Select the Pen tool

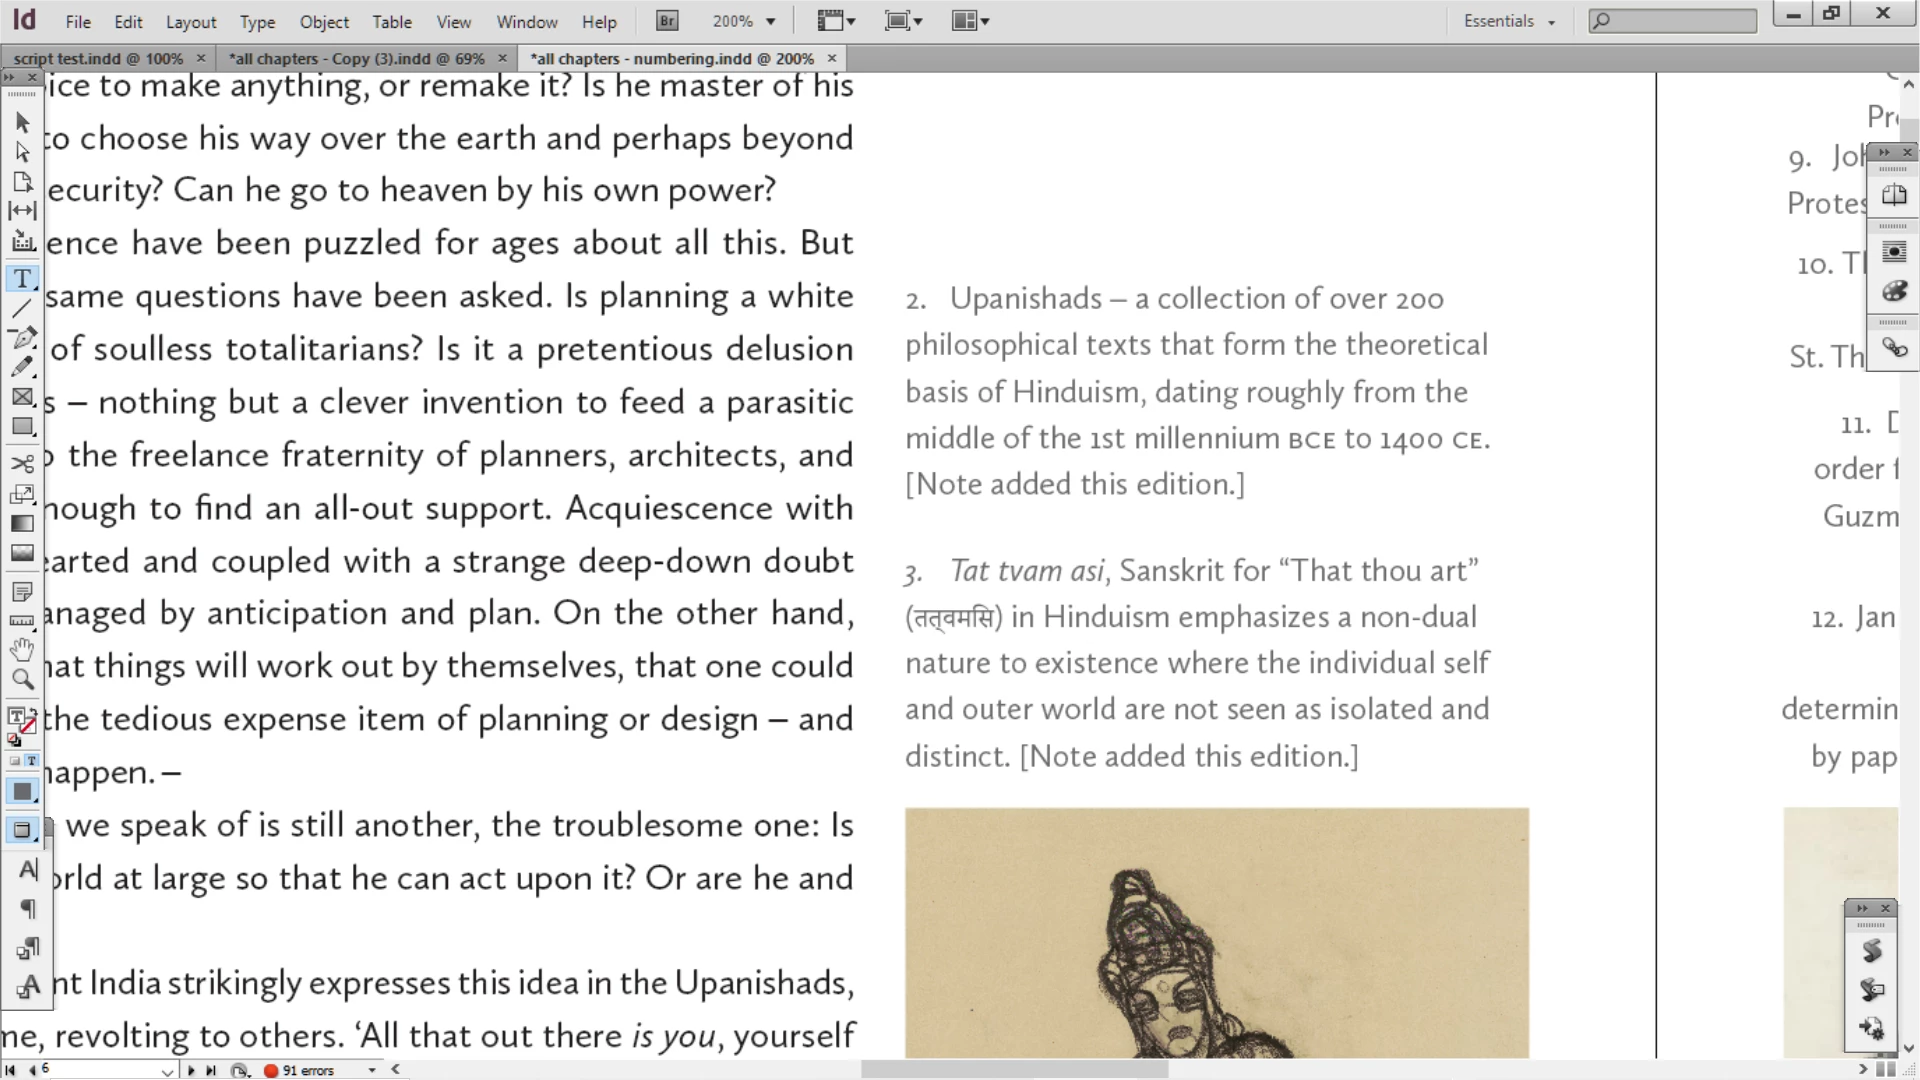(23, 337)
